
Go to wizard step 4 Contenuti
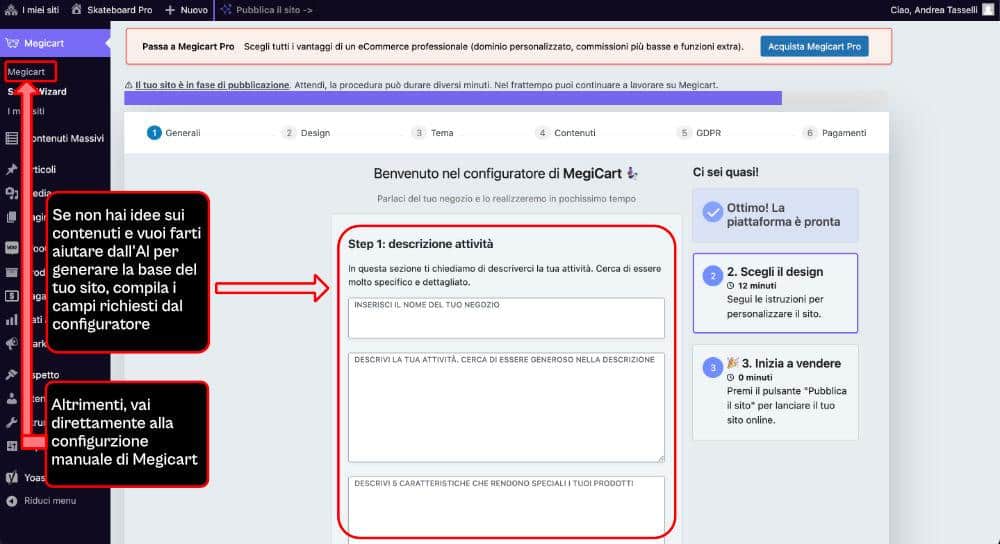coord(565,133)
